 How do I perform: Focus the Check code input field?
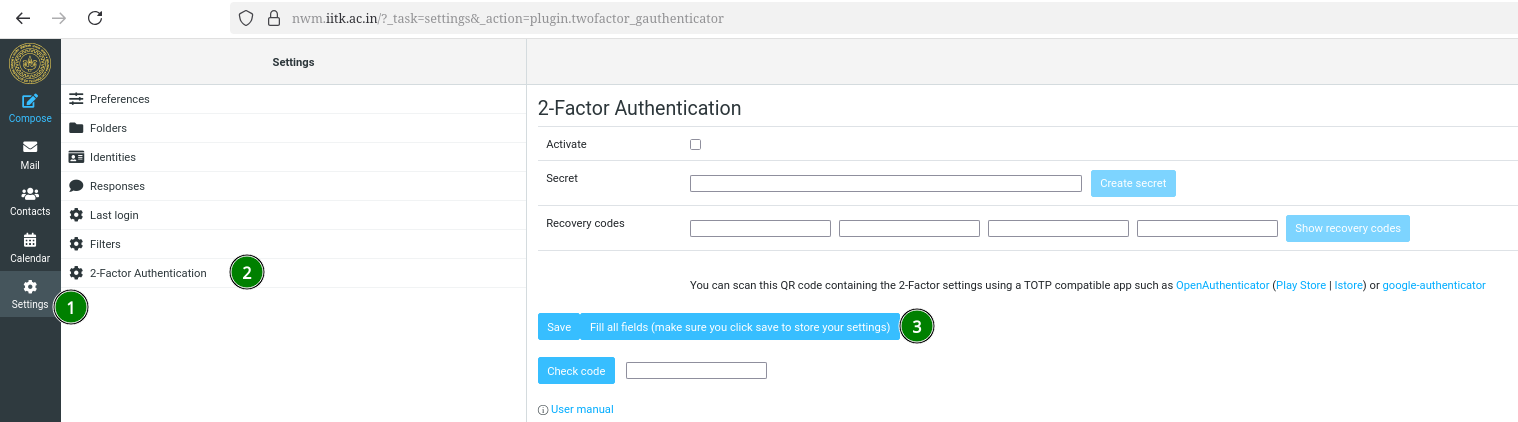[x=696, y=371]
